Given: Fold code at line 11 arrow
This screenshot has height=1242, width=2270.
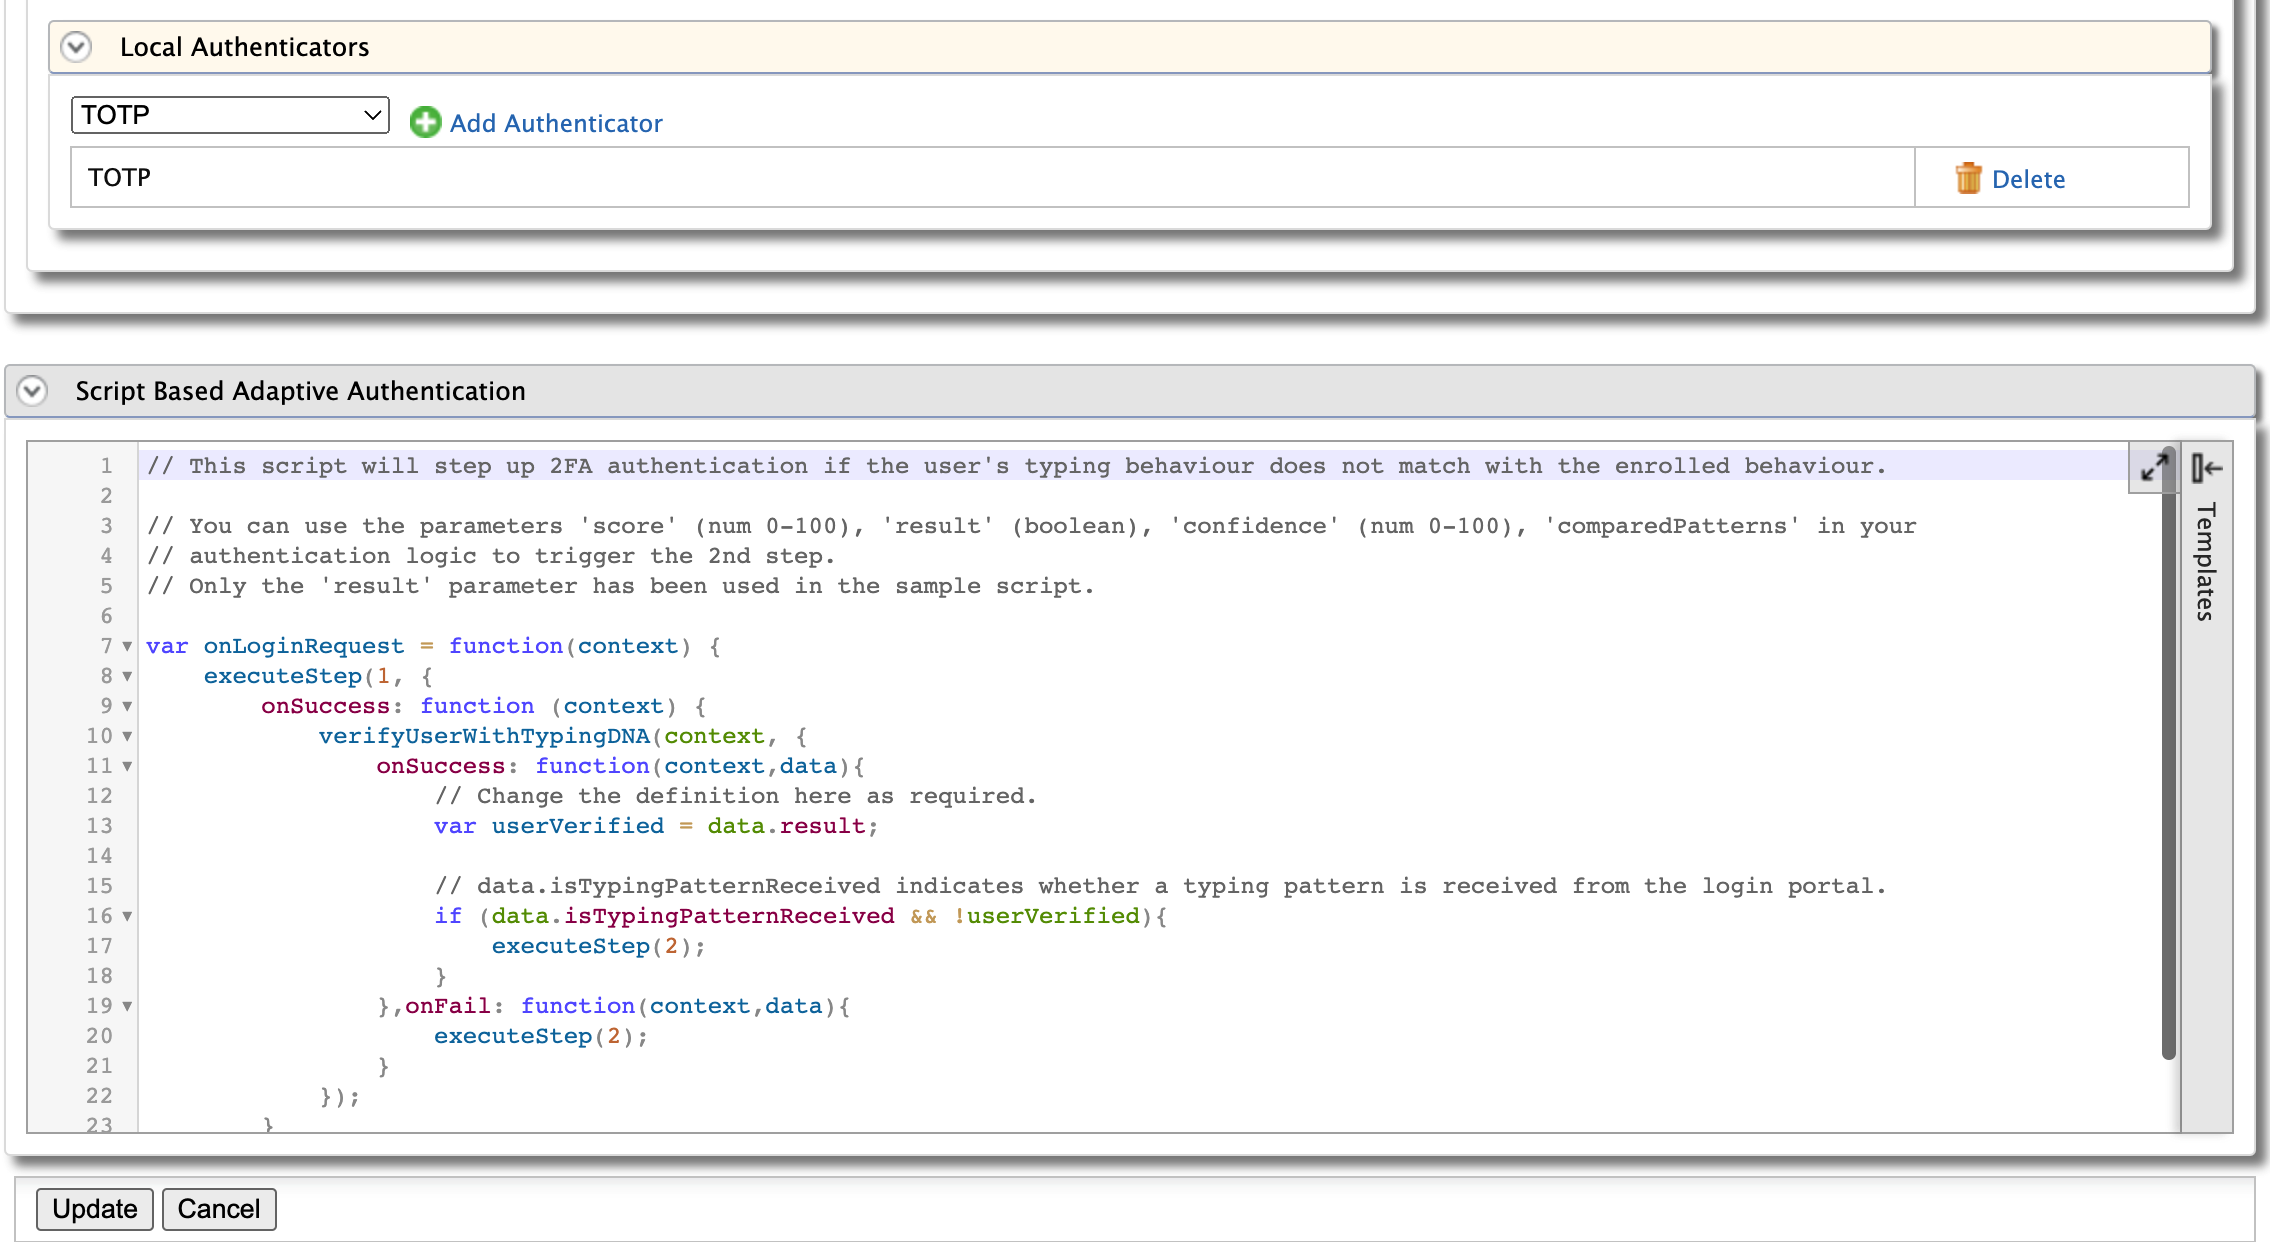Looking at the screenshot, I should tap(127, 767).
